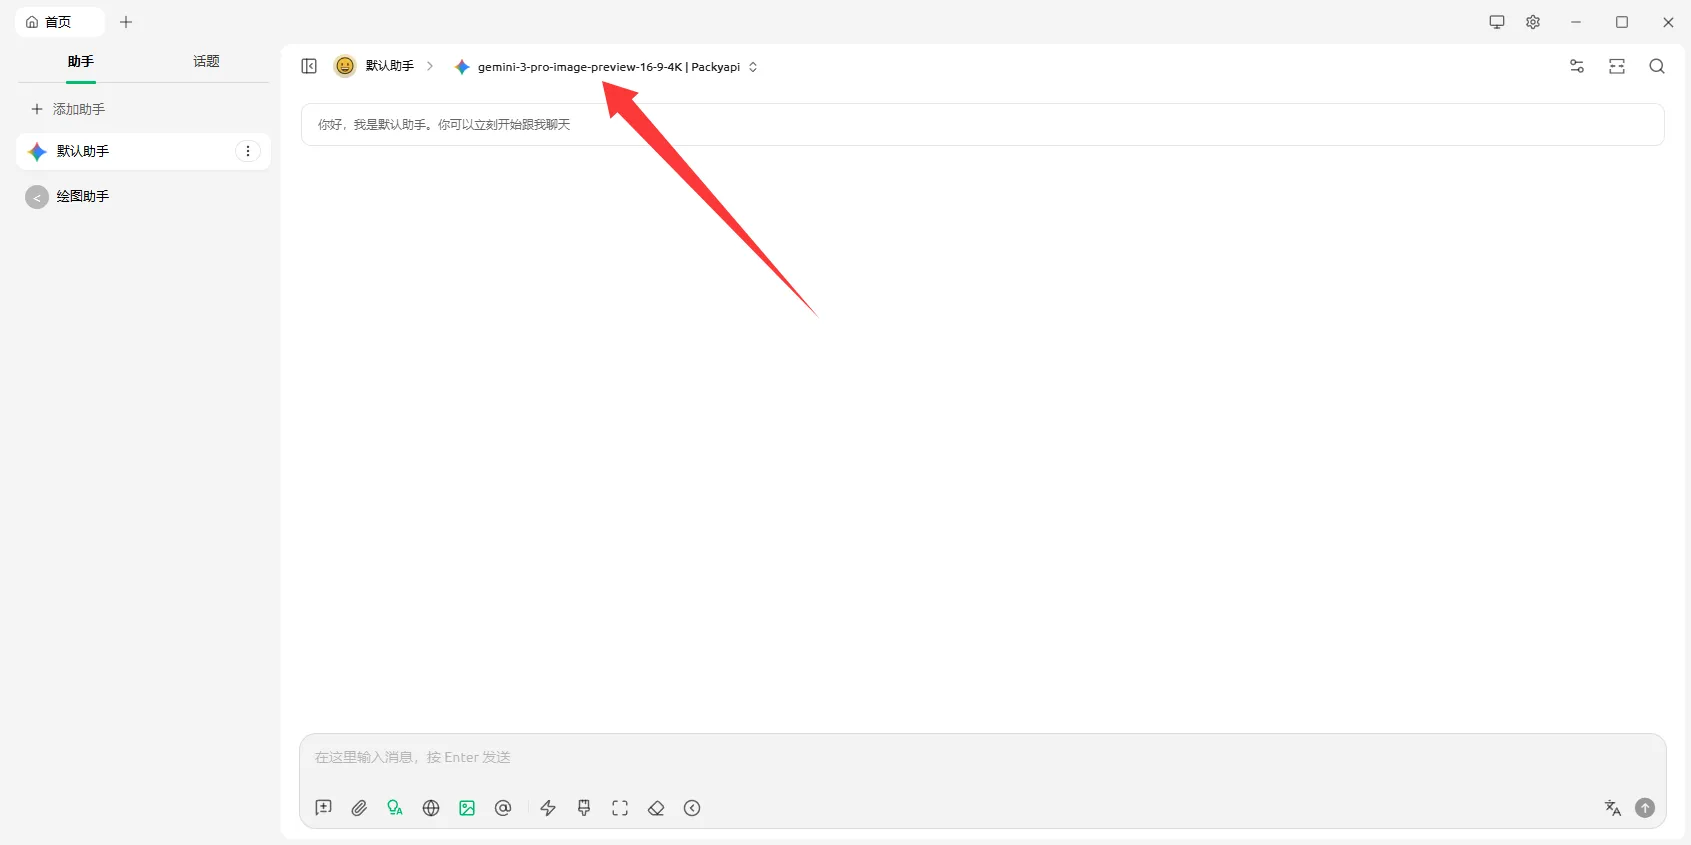1691x845 pixels.
Task: Click the @ mention model icon
Action: (503, 808)
